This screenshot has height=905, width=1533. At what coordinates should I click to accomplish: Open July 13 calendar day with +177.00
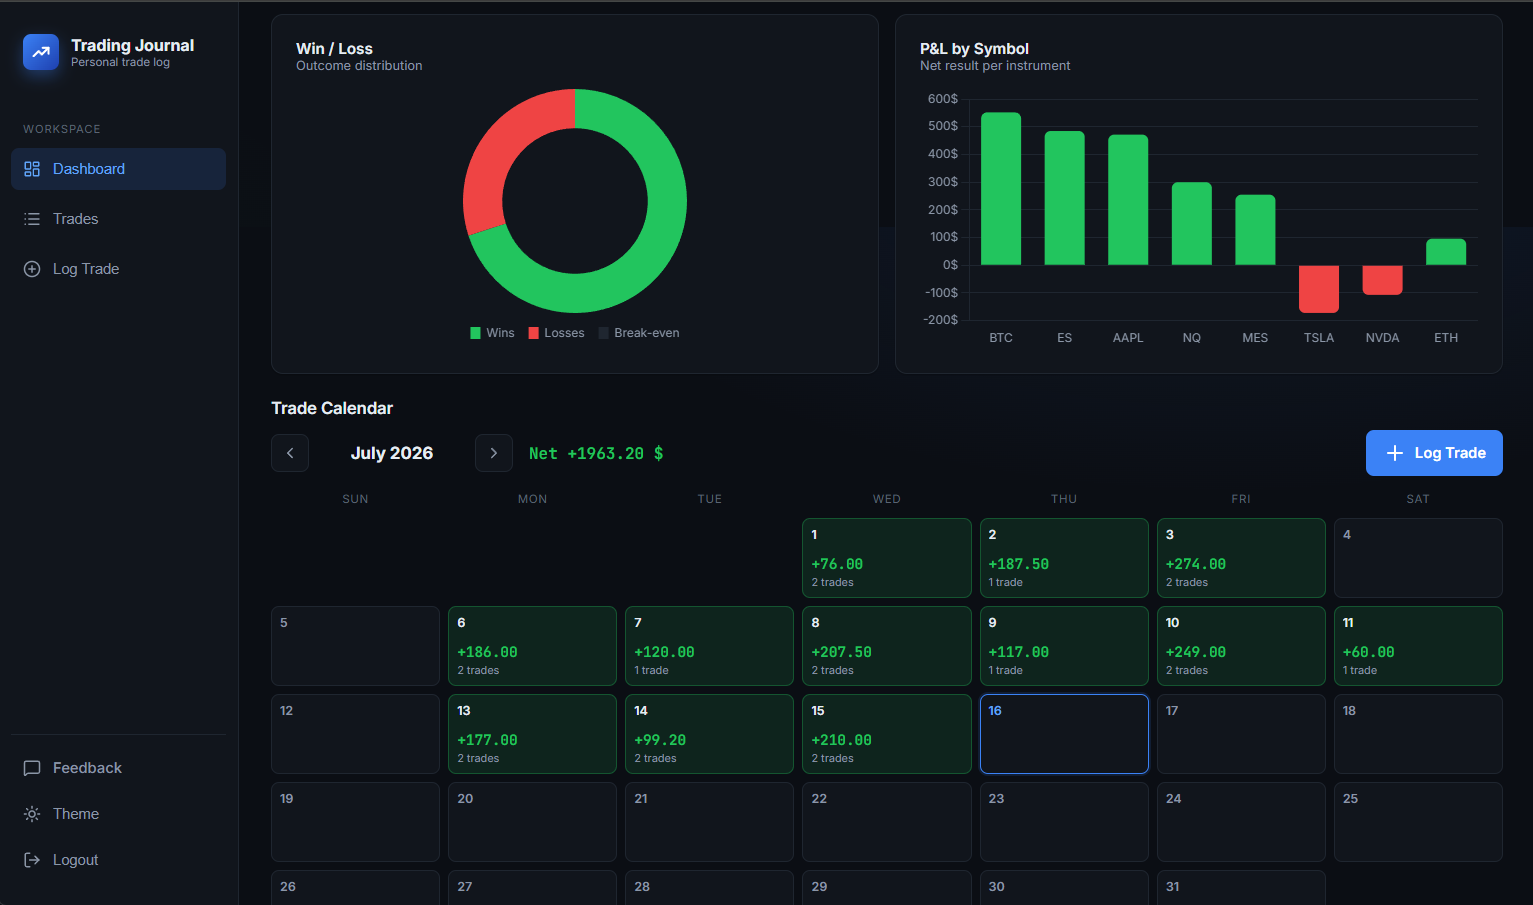coord(532,734)
